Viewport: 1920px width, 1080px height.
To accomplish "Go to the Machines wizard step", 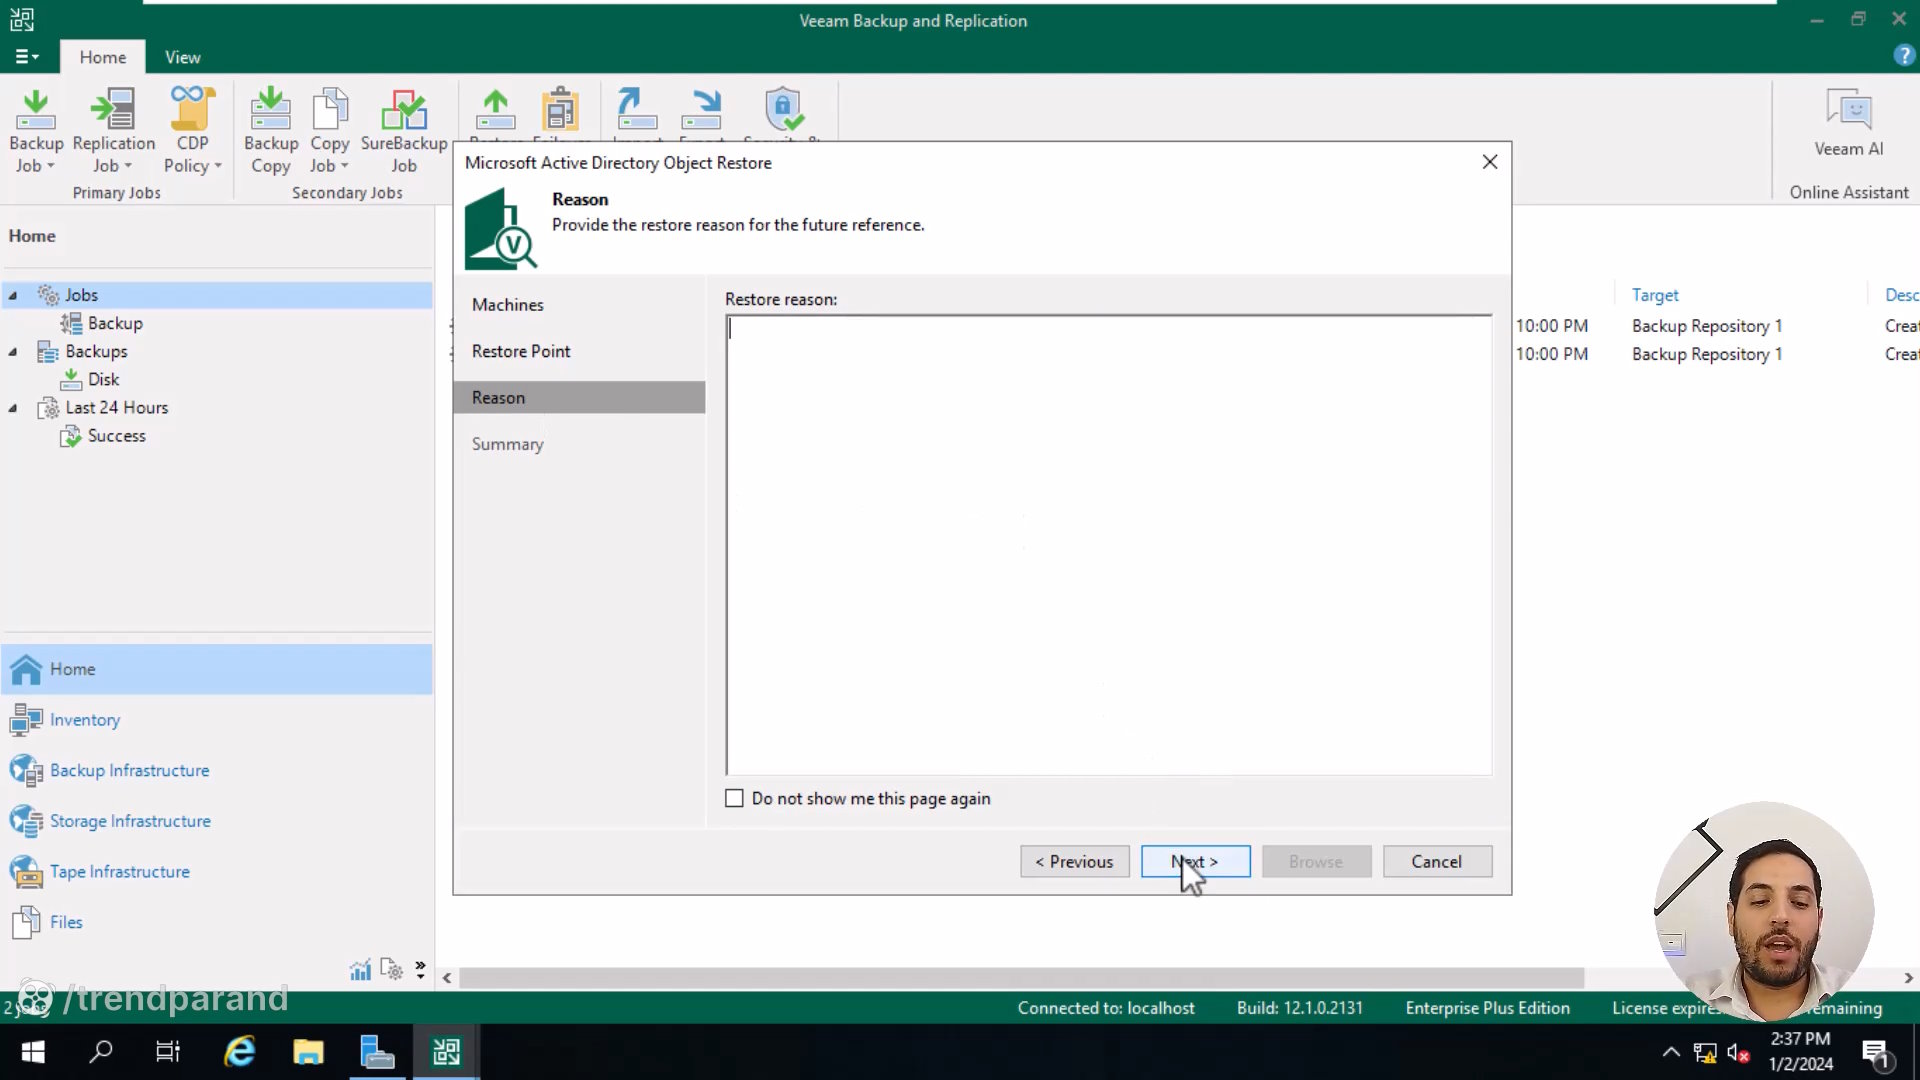I will click(x=508, y=305).
